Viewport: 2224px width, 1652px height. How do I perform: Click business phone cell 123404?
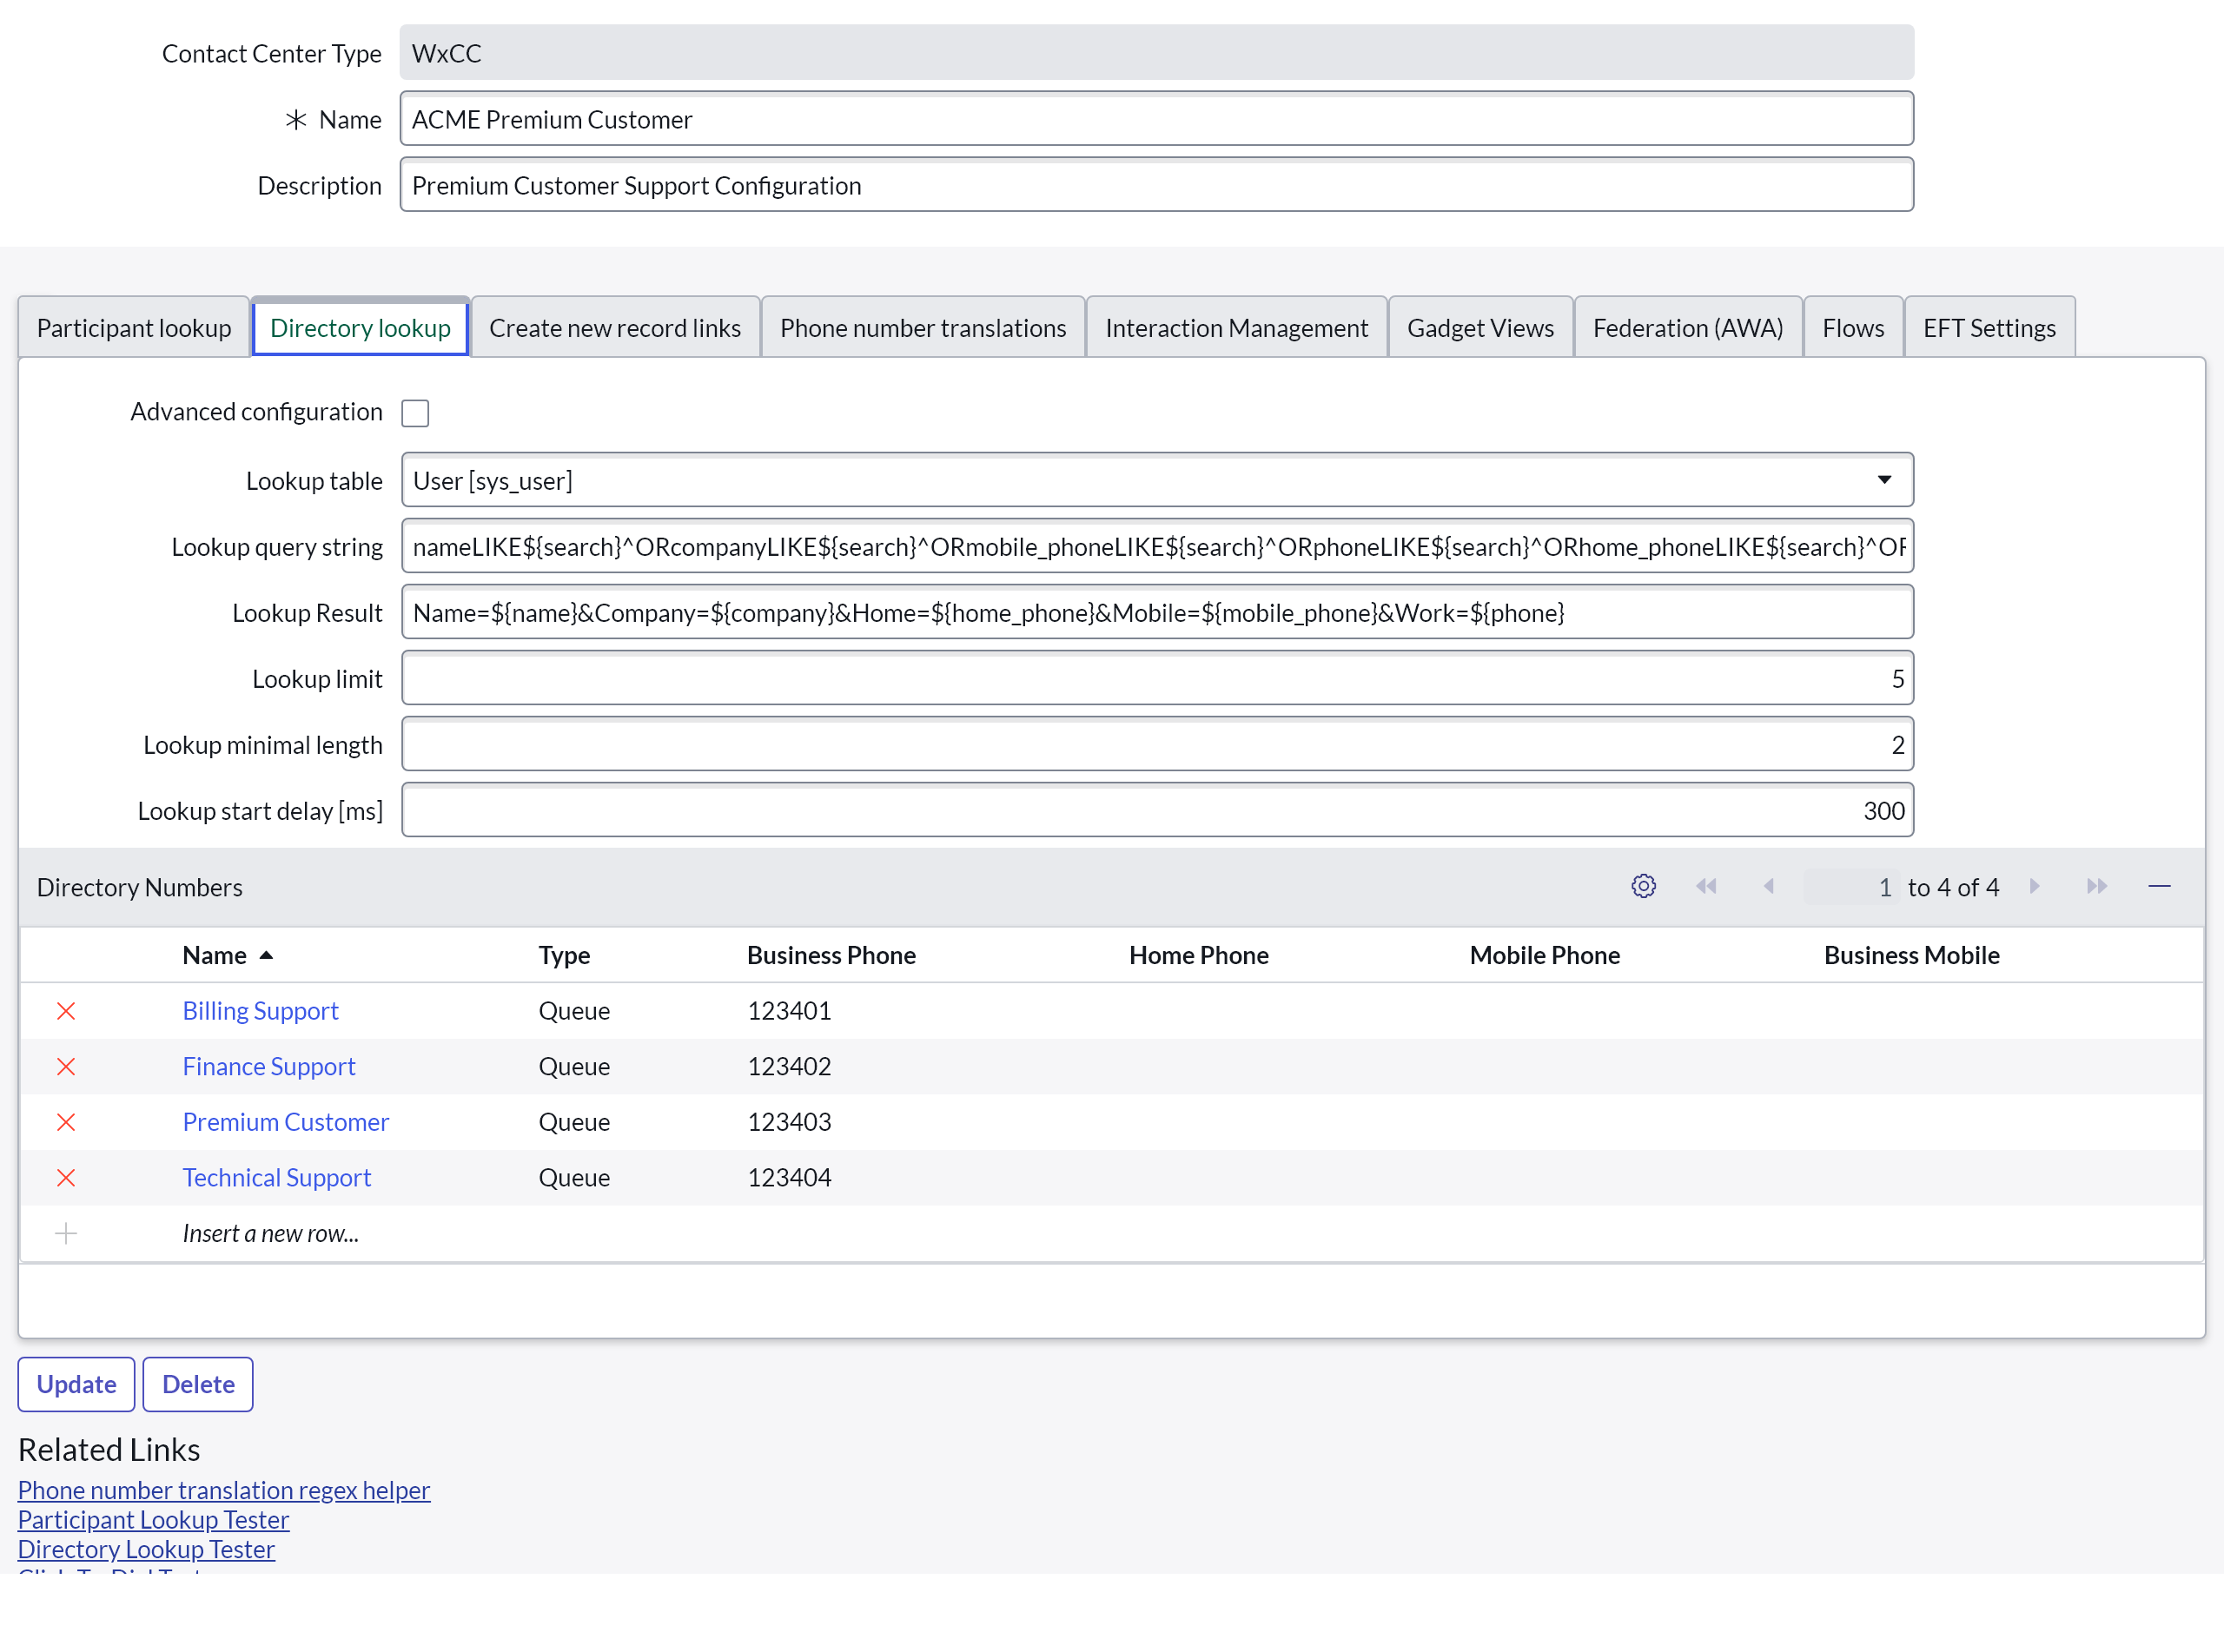[789, 1178]
